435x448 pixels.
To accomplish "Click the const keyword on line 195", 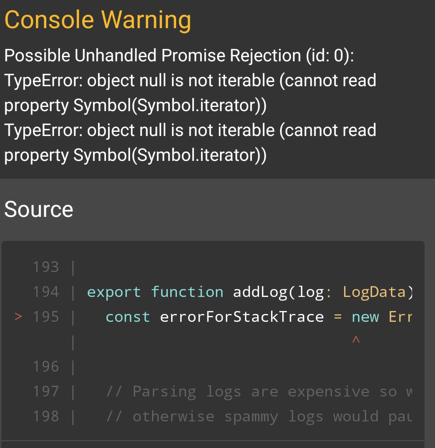I will coord(127,317).
